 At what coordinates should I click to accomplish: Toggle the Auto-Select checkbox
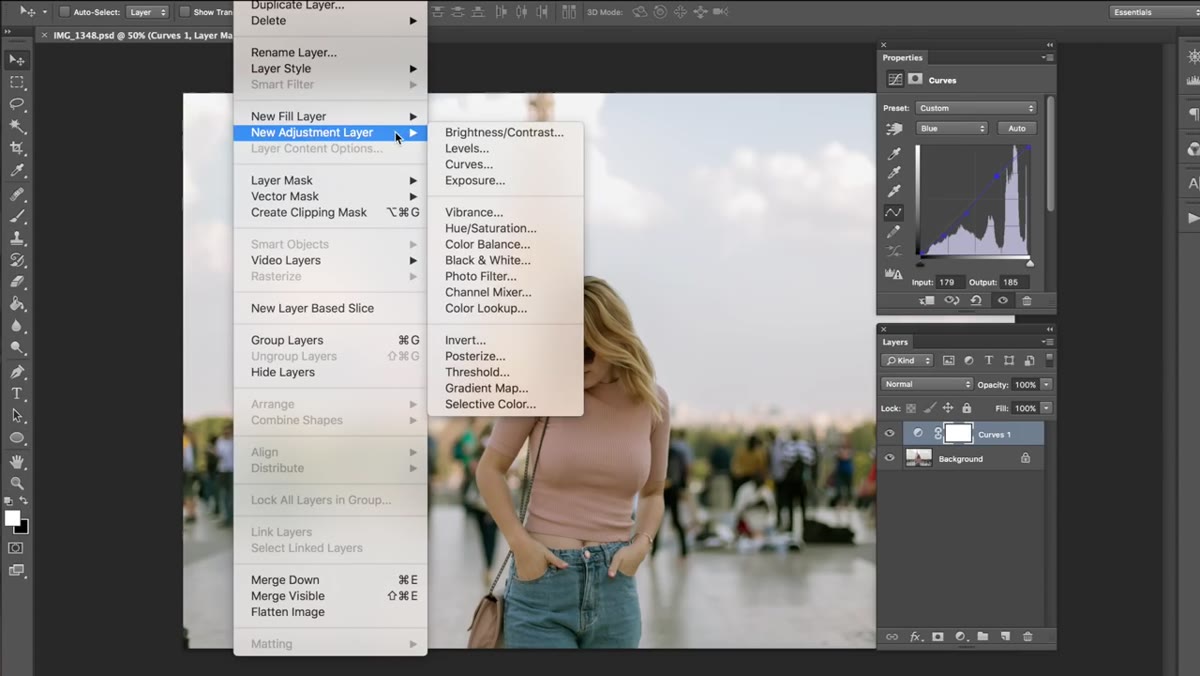(64, 12)
